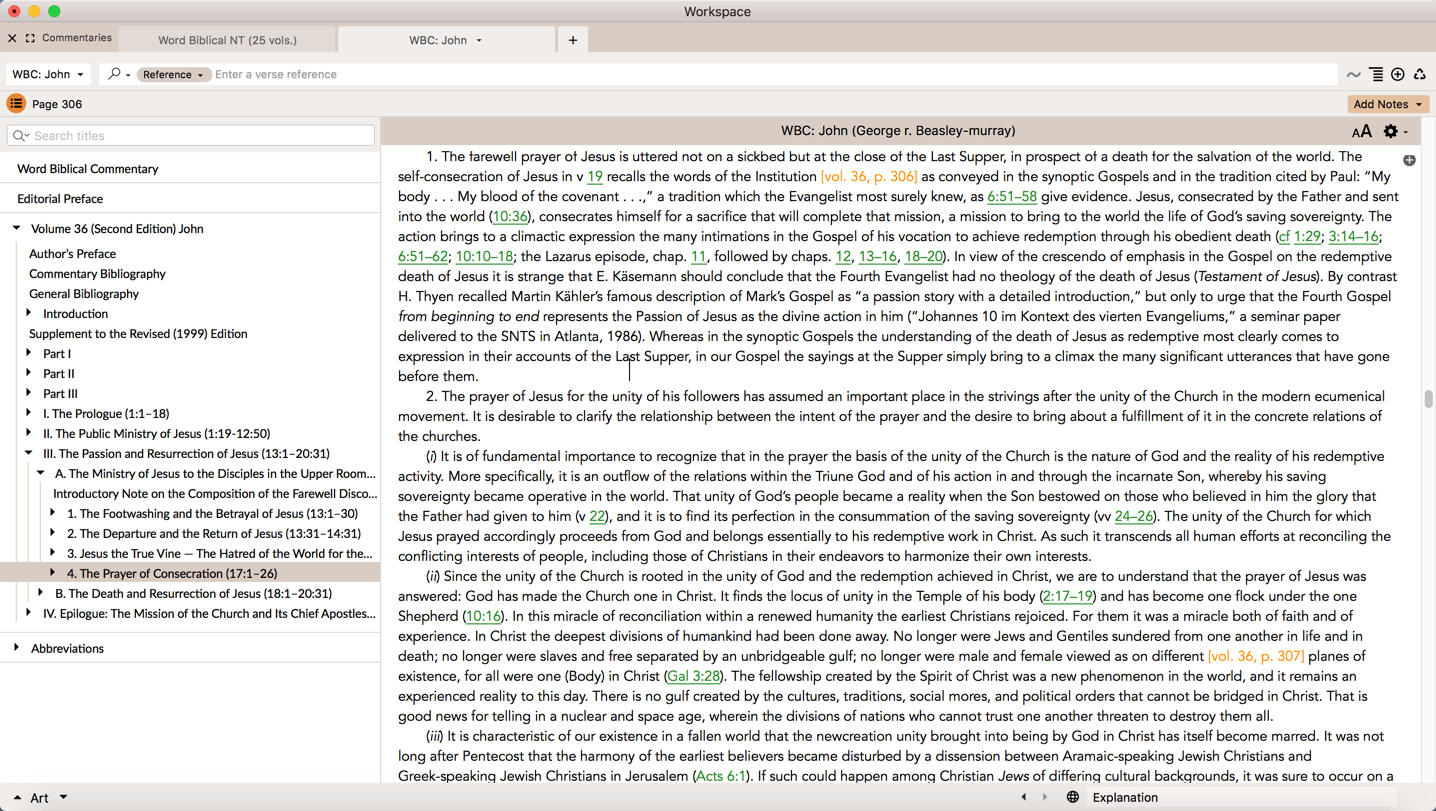Open Author's Preface entry
The height and width of the screenshot is (811, 1436).
coord(72,254)
